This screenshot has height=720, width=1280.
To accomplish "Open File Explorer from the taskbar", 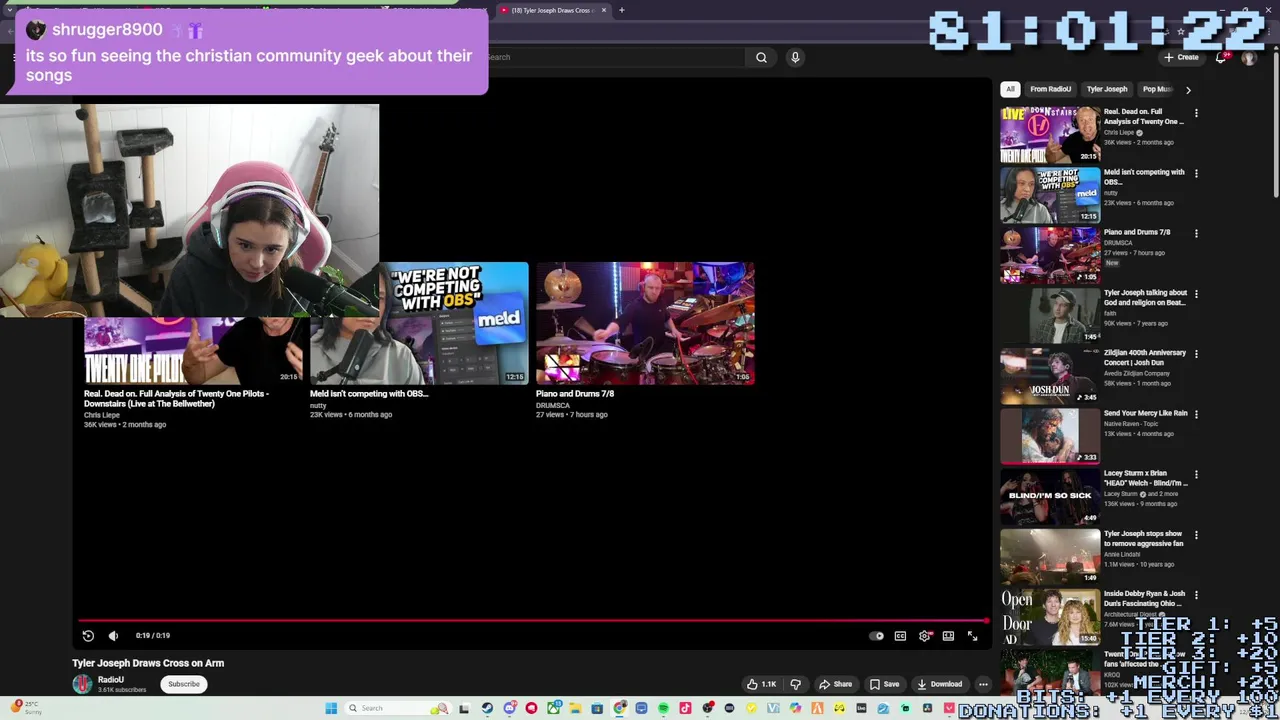I will click(575, 708).
